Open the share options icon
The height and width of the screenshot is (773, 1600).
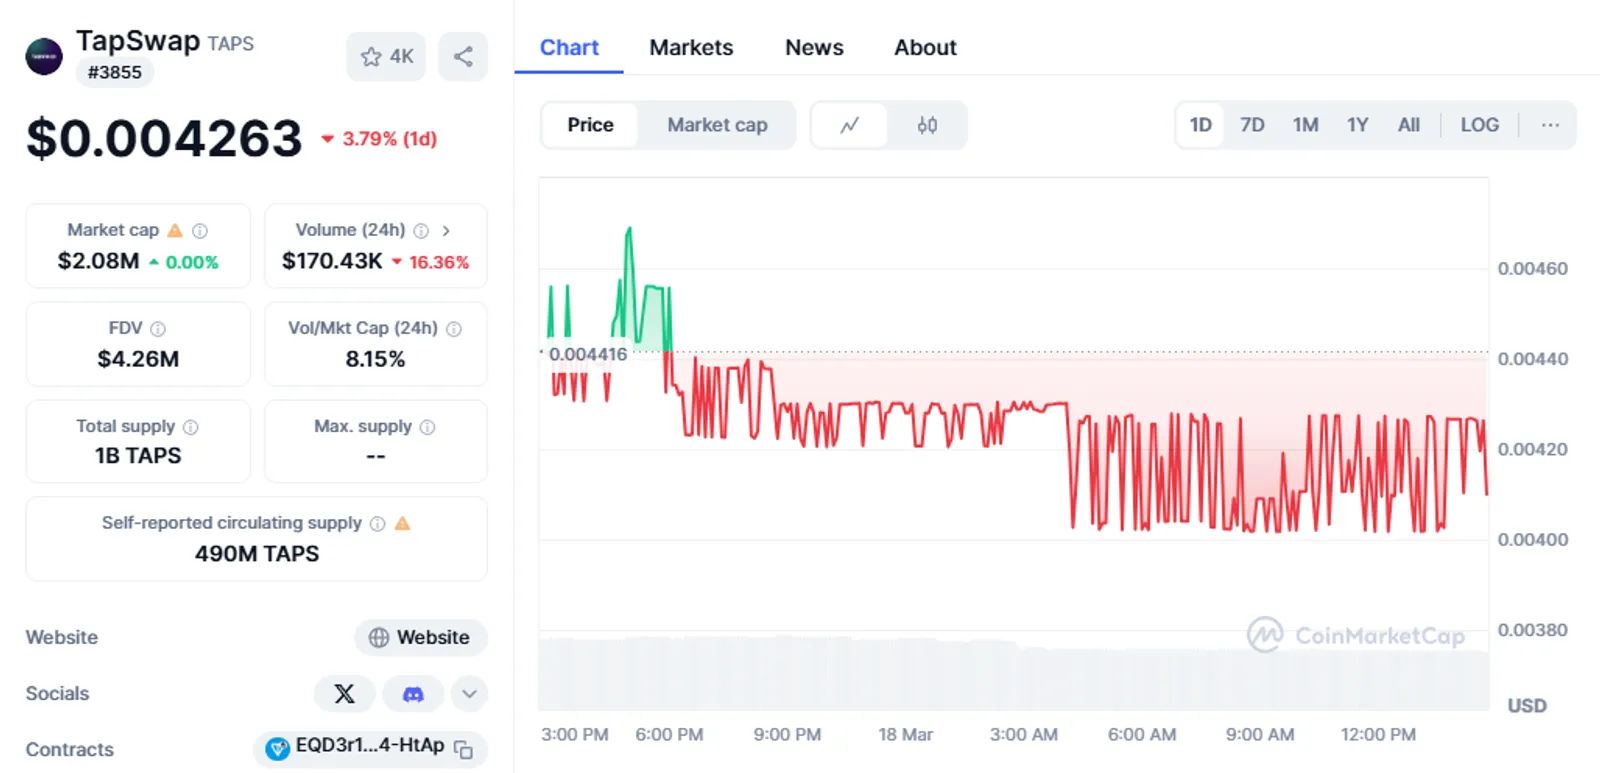(463, 56)
